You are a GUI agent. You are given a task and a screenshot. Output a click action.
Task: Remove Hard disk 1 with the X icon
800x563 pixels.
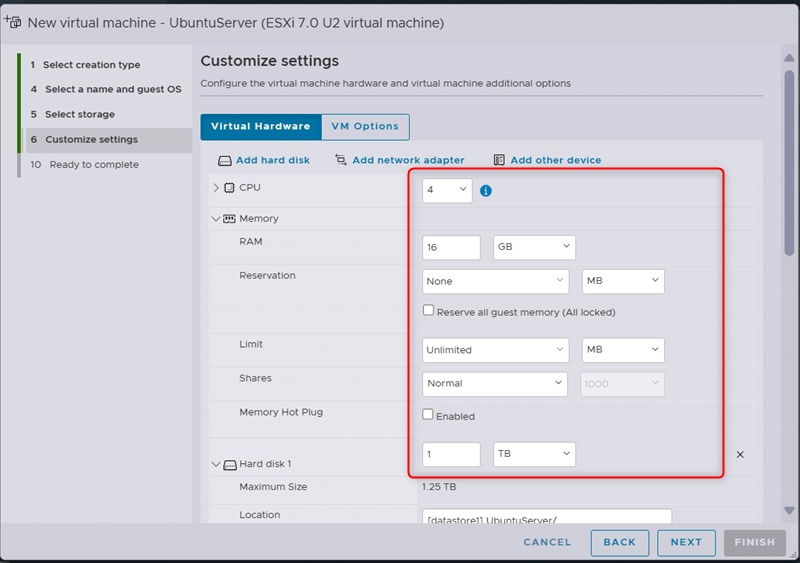(x=740, y=454)
